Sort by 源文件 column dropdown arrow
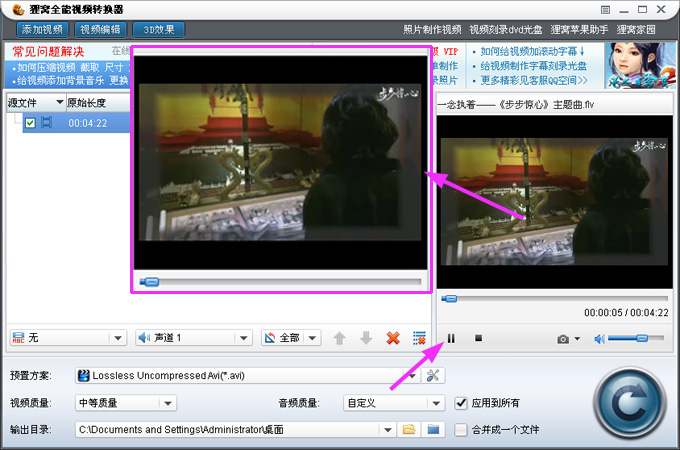The width and height of the screenshot is (680, 450). [60, 102]
